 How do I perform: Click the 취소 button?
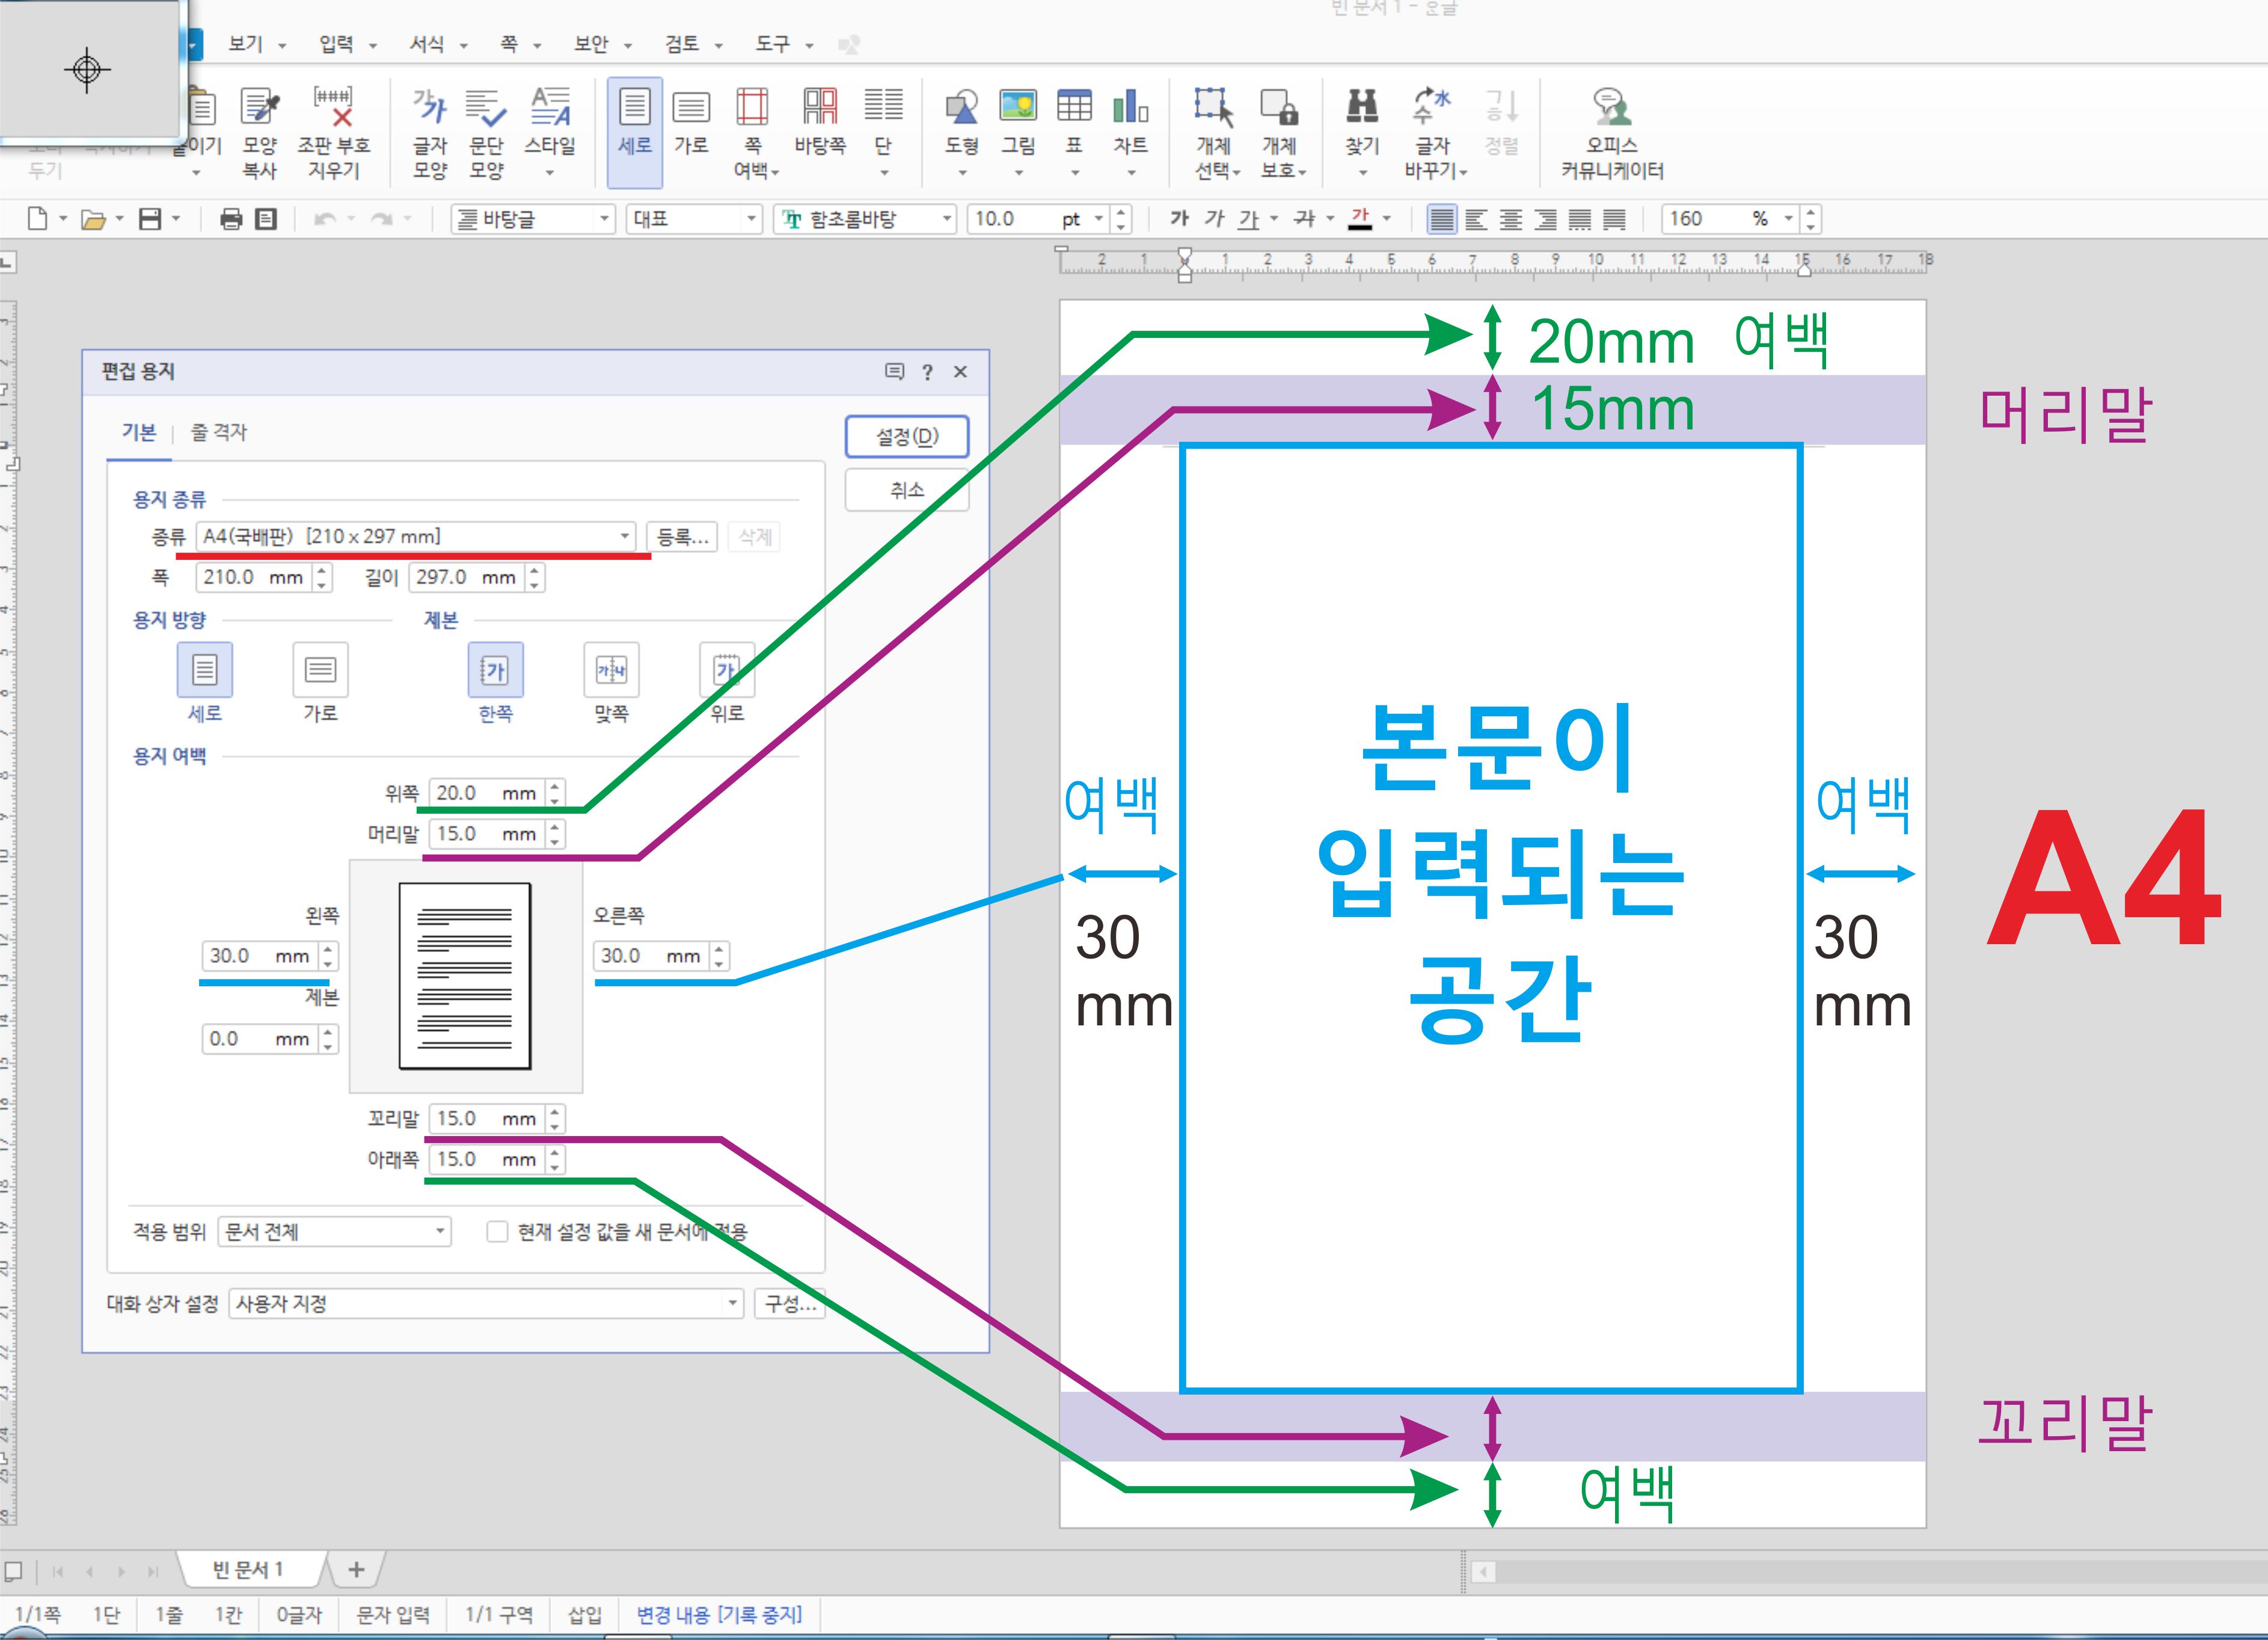click(x=906, y=490)
